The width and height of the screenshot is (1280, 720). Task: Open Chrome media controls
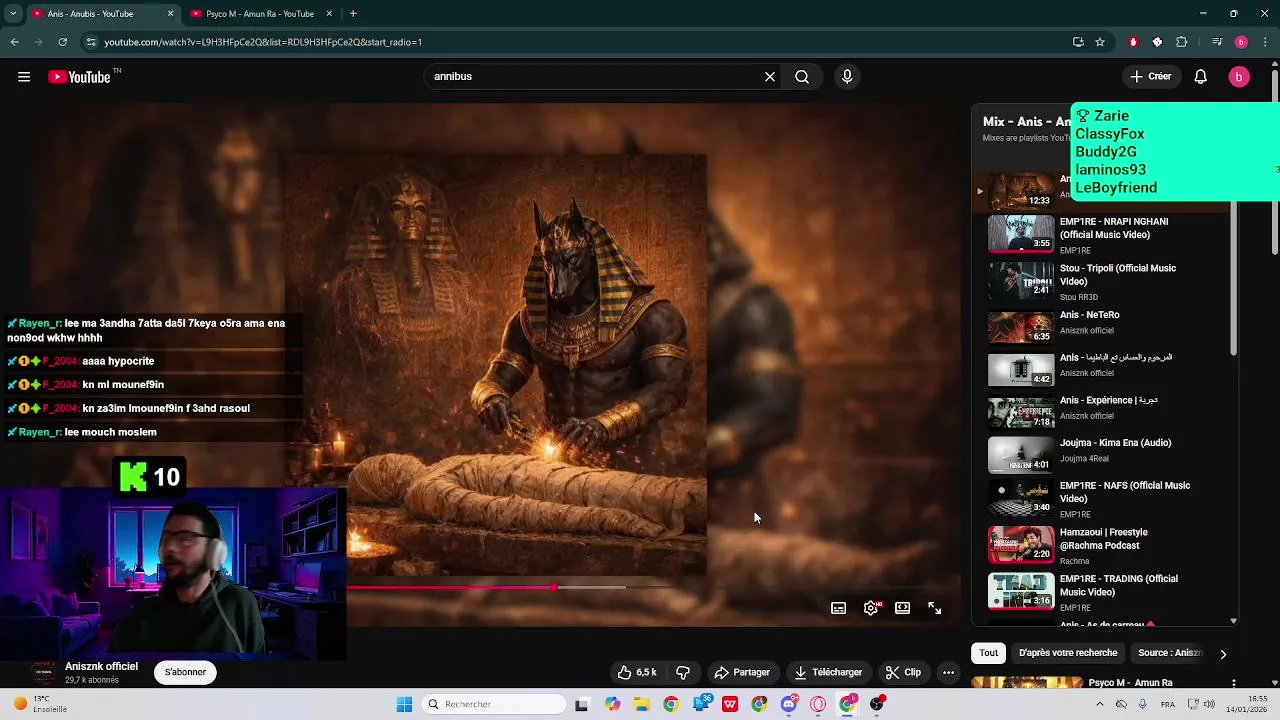pos(1217,42)
